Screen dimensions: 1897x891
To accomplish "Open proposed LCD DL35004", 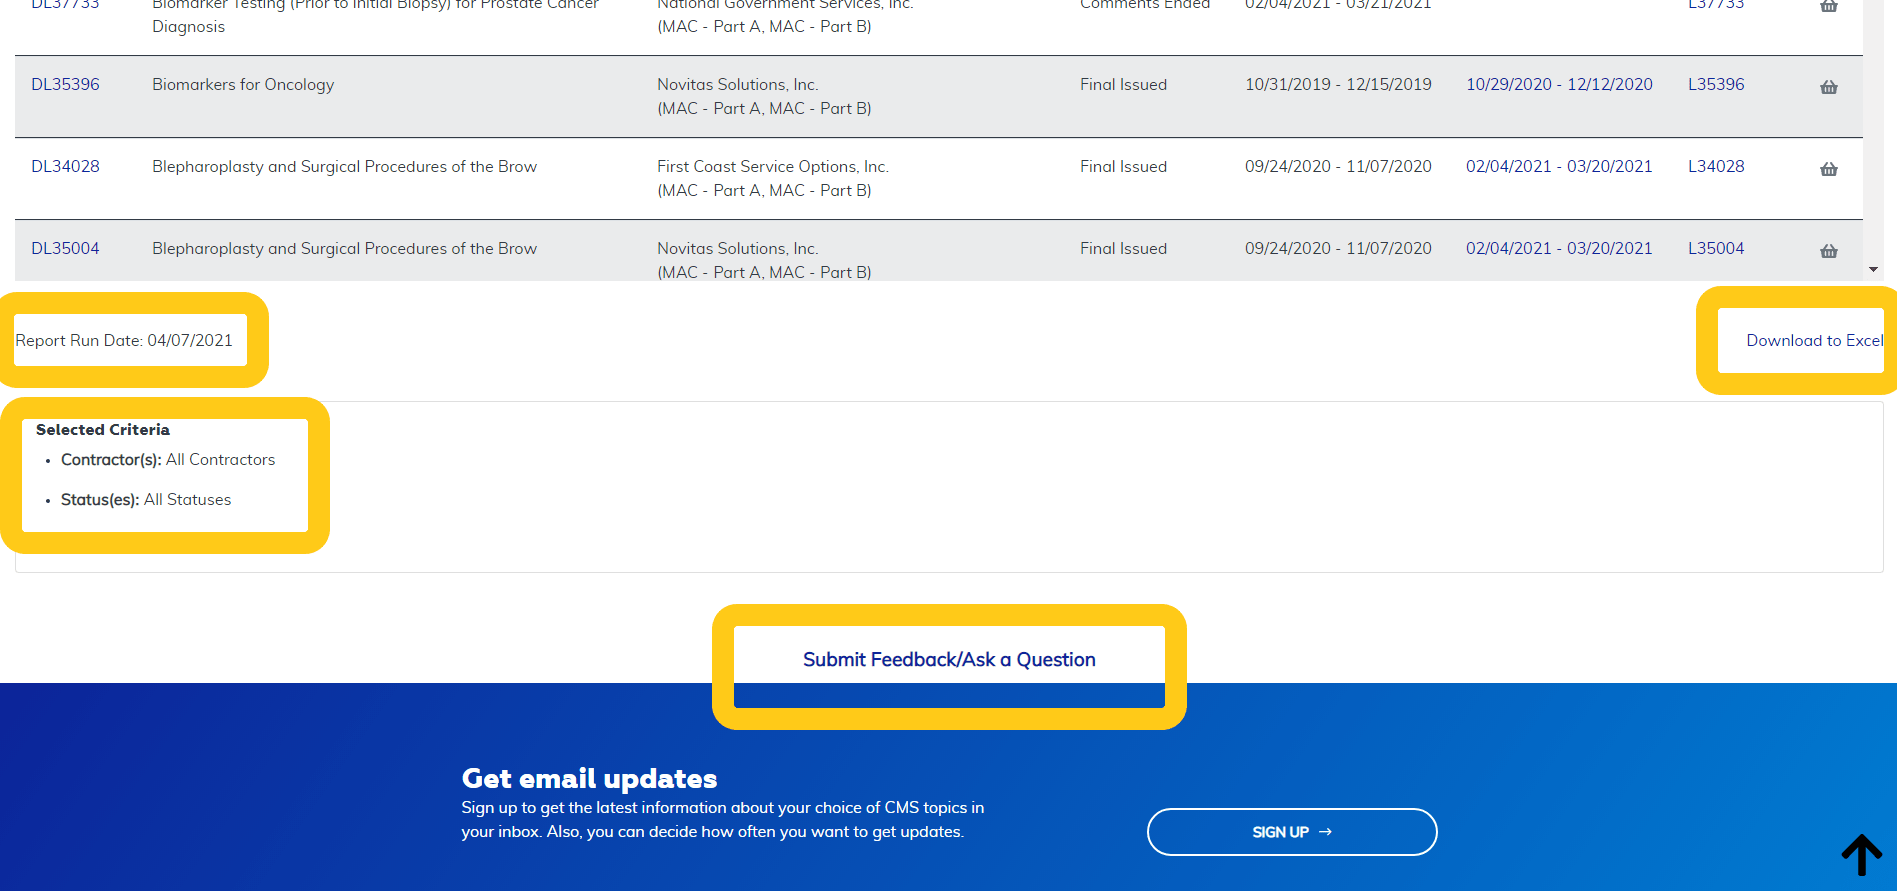I will [x=65, y=249].
